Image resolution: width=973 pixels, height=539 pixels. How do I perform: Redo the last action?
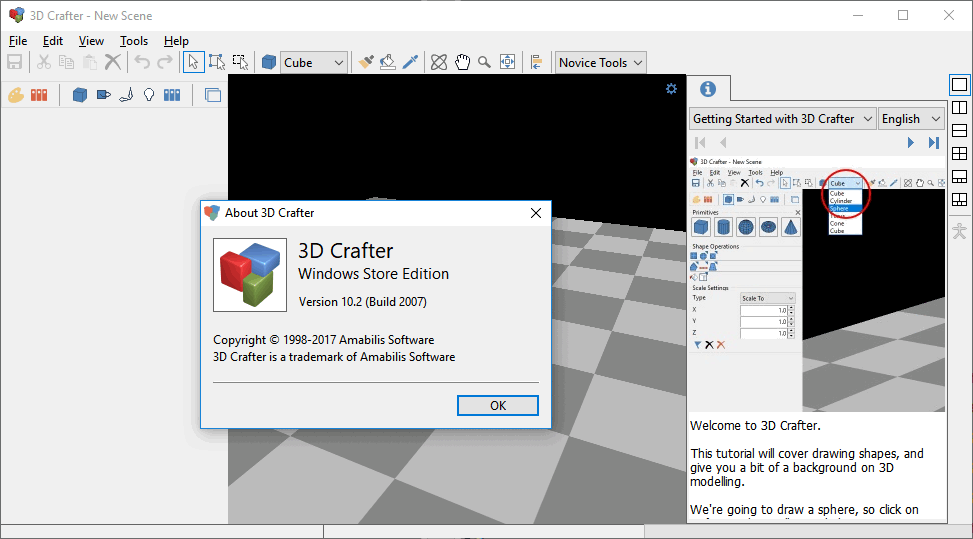[165, 62]
